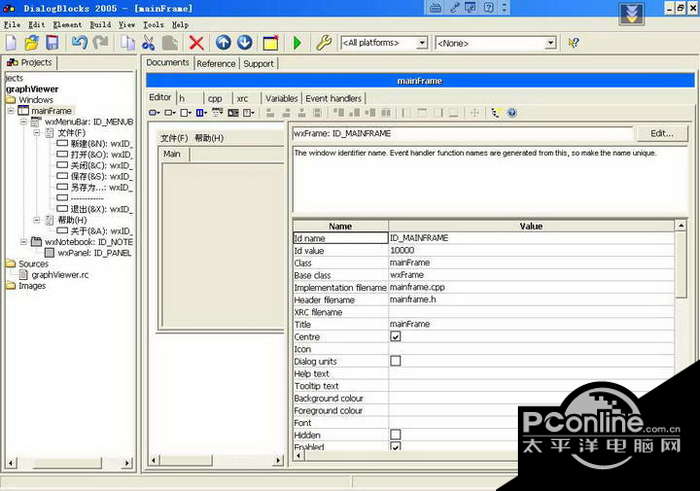Check the Dialog units checkbox

click(x=396, y=361)
